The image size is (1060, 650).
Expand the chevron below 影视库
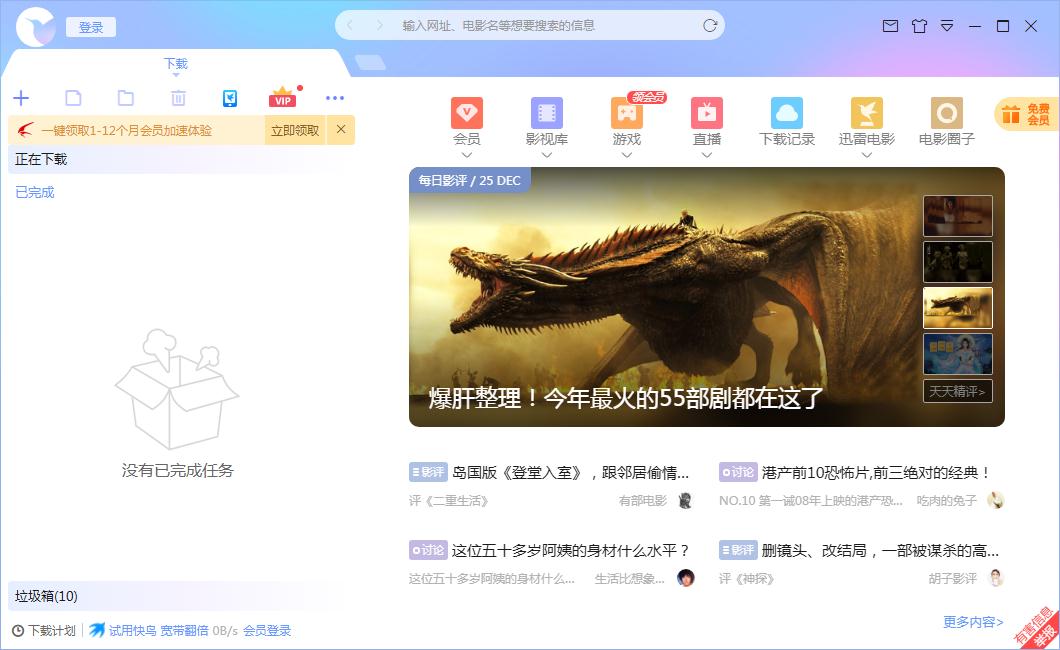(547, 155)
